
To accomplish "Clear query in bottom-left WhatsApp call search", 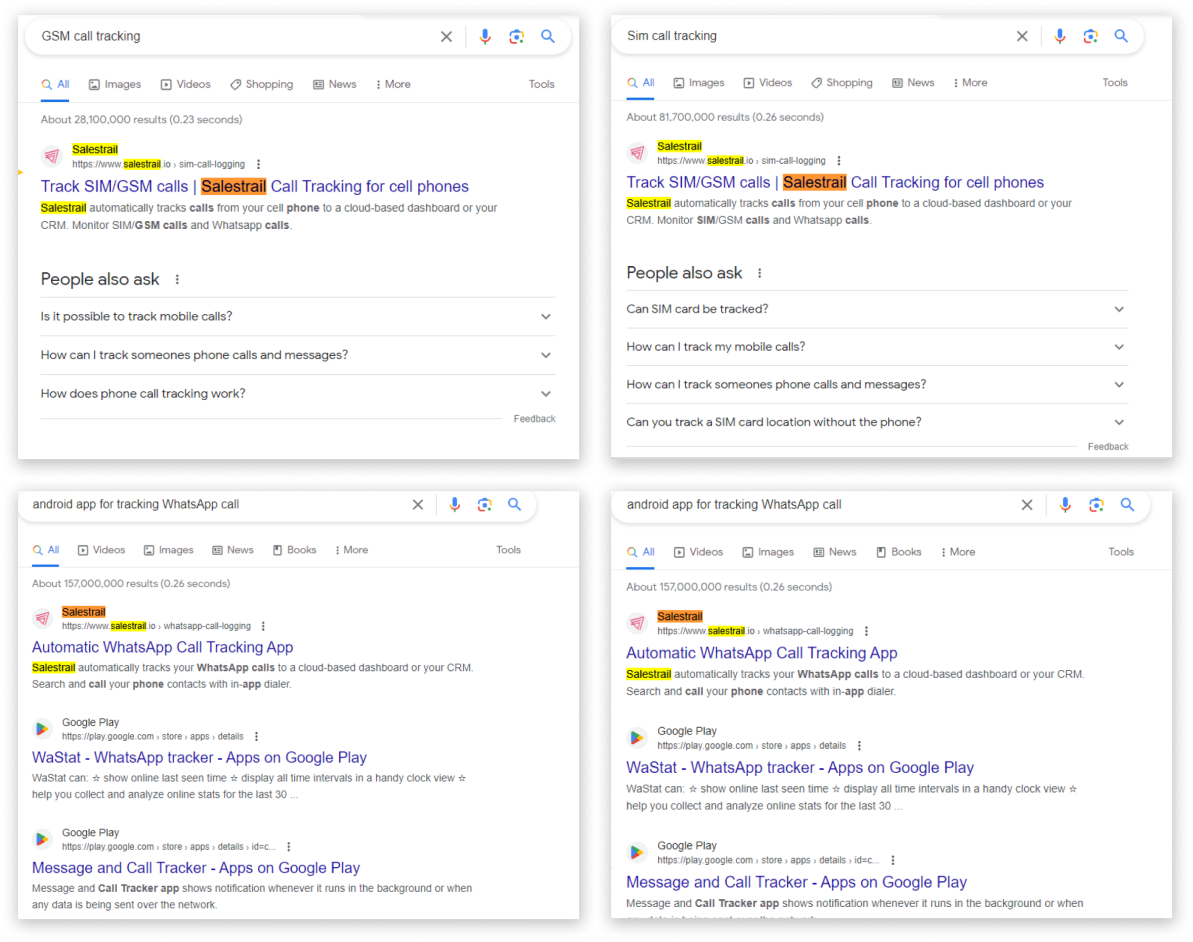I will tap(418, 504).
